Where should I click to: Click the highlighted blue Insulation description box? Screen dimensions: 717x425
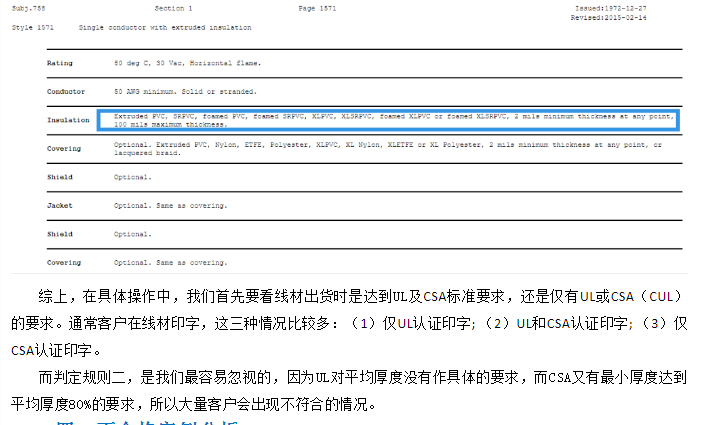click(386, 121)
